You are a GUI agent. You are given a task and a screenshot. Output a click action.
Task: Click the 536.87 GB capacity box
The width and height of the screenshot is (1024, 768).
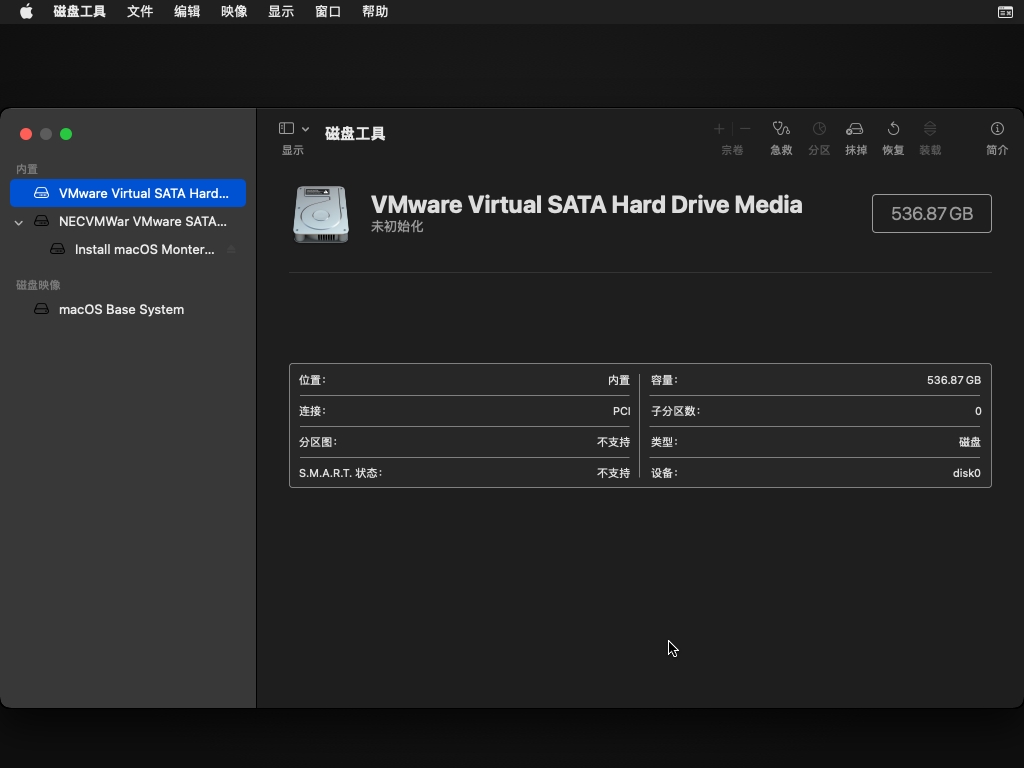931,213
